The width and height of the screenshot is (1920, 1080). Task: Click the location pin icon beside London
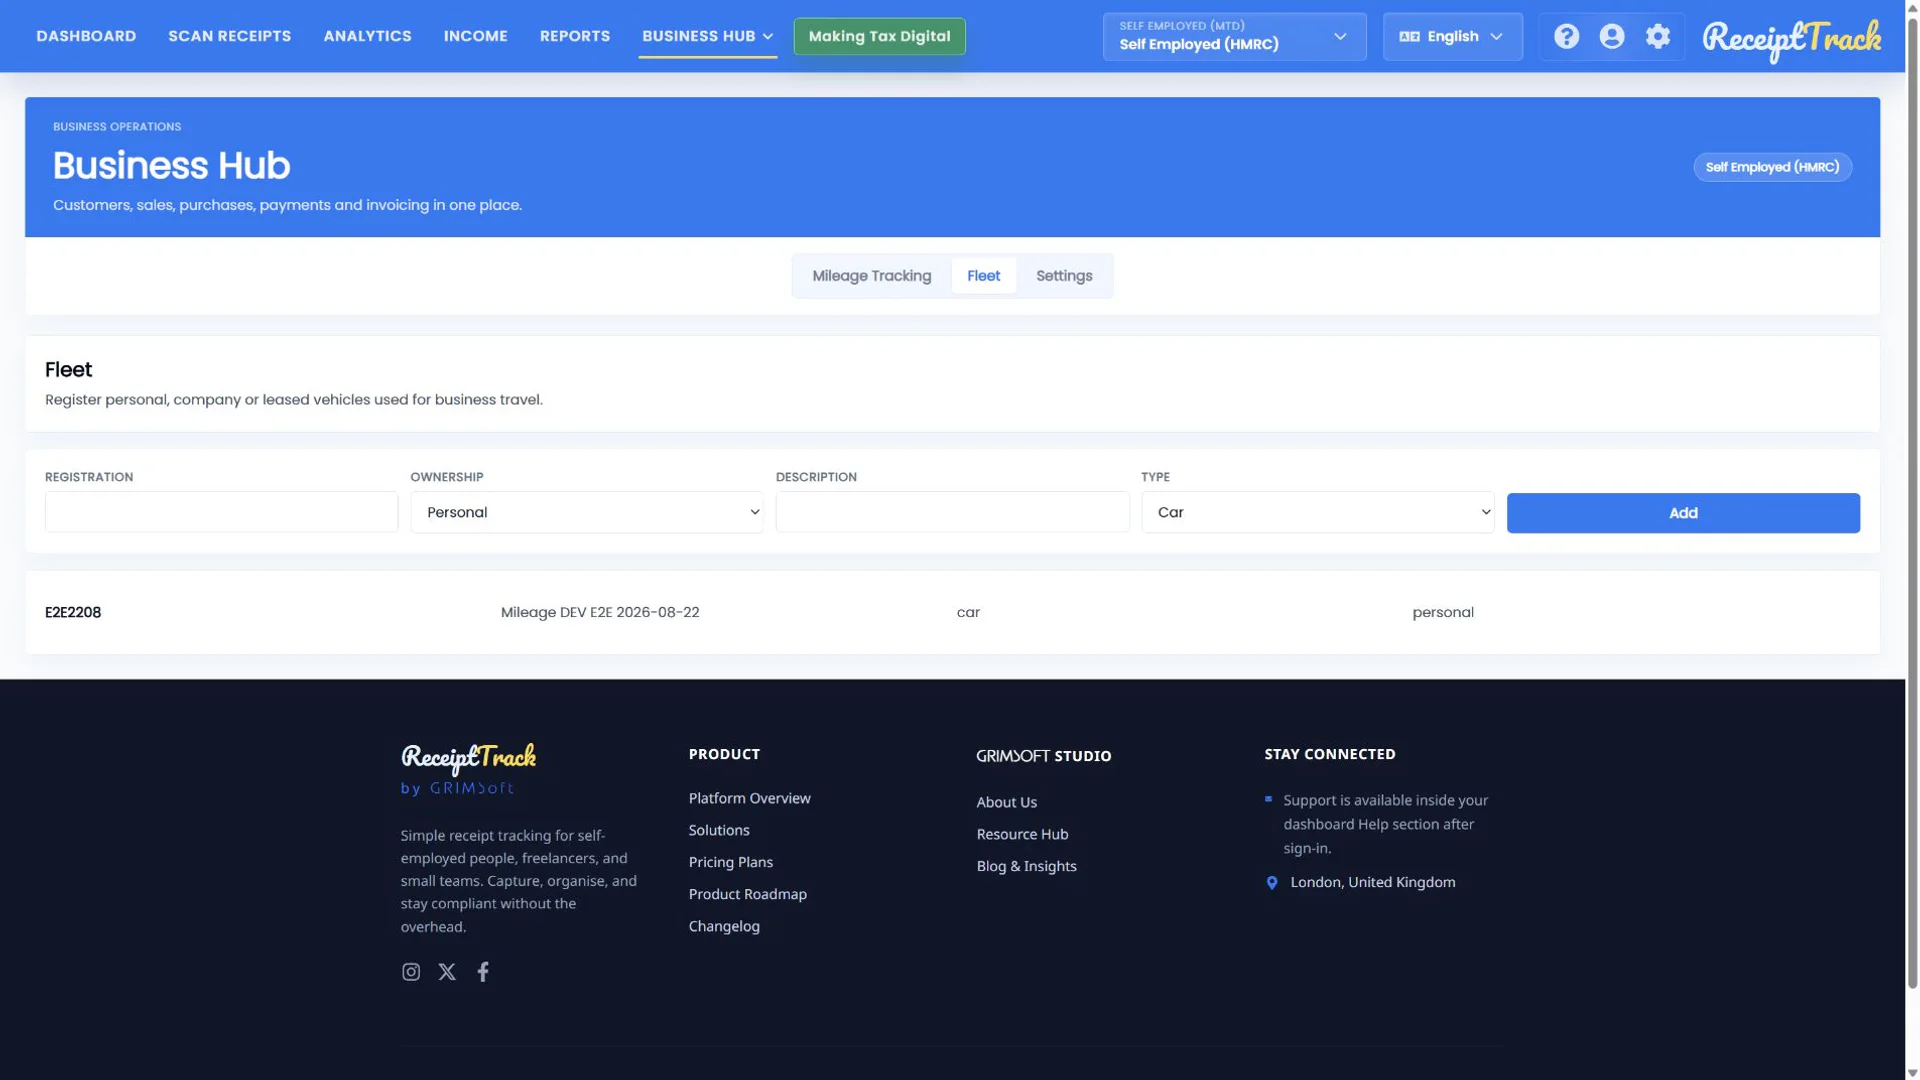tap(1272, 883)
